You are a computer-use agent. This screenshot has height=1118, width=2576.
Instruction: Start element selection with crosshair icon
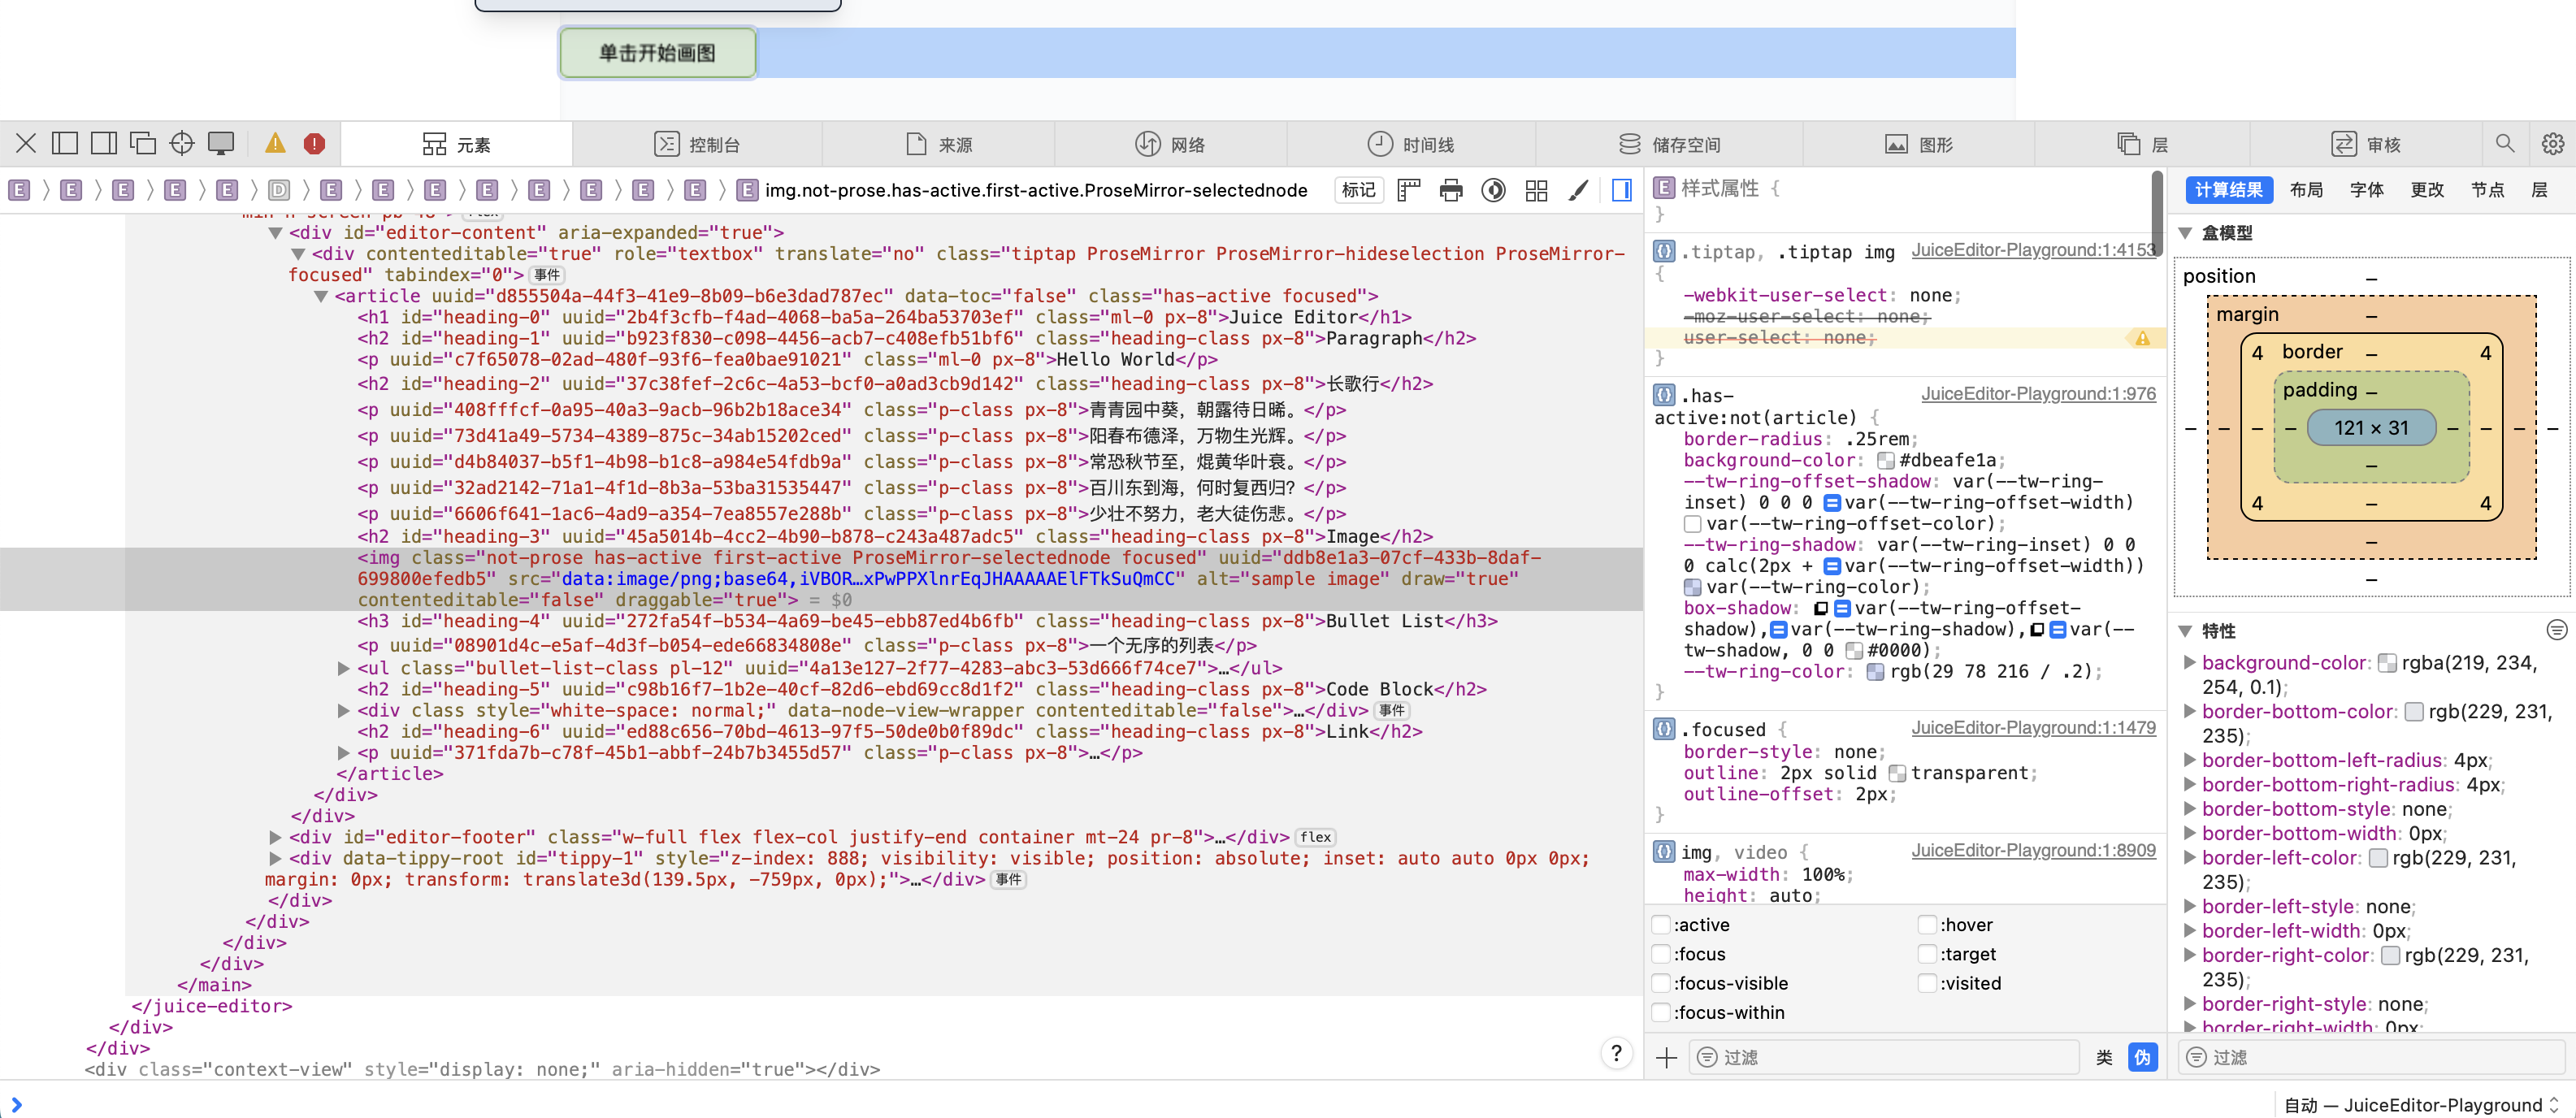182,144
